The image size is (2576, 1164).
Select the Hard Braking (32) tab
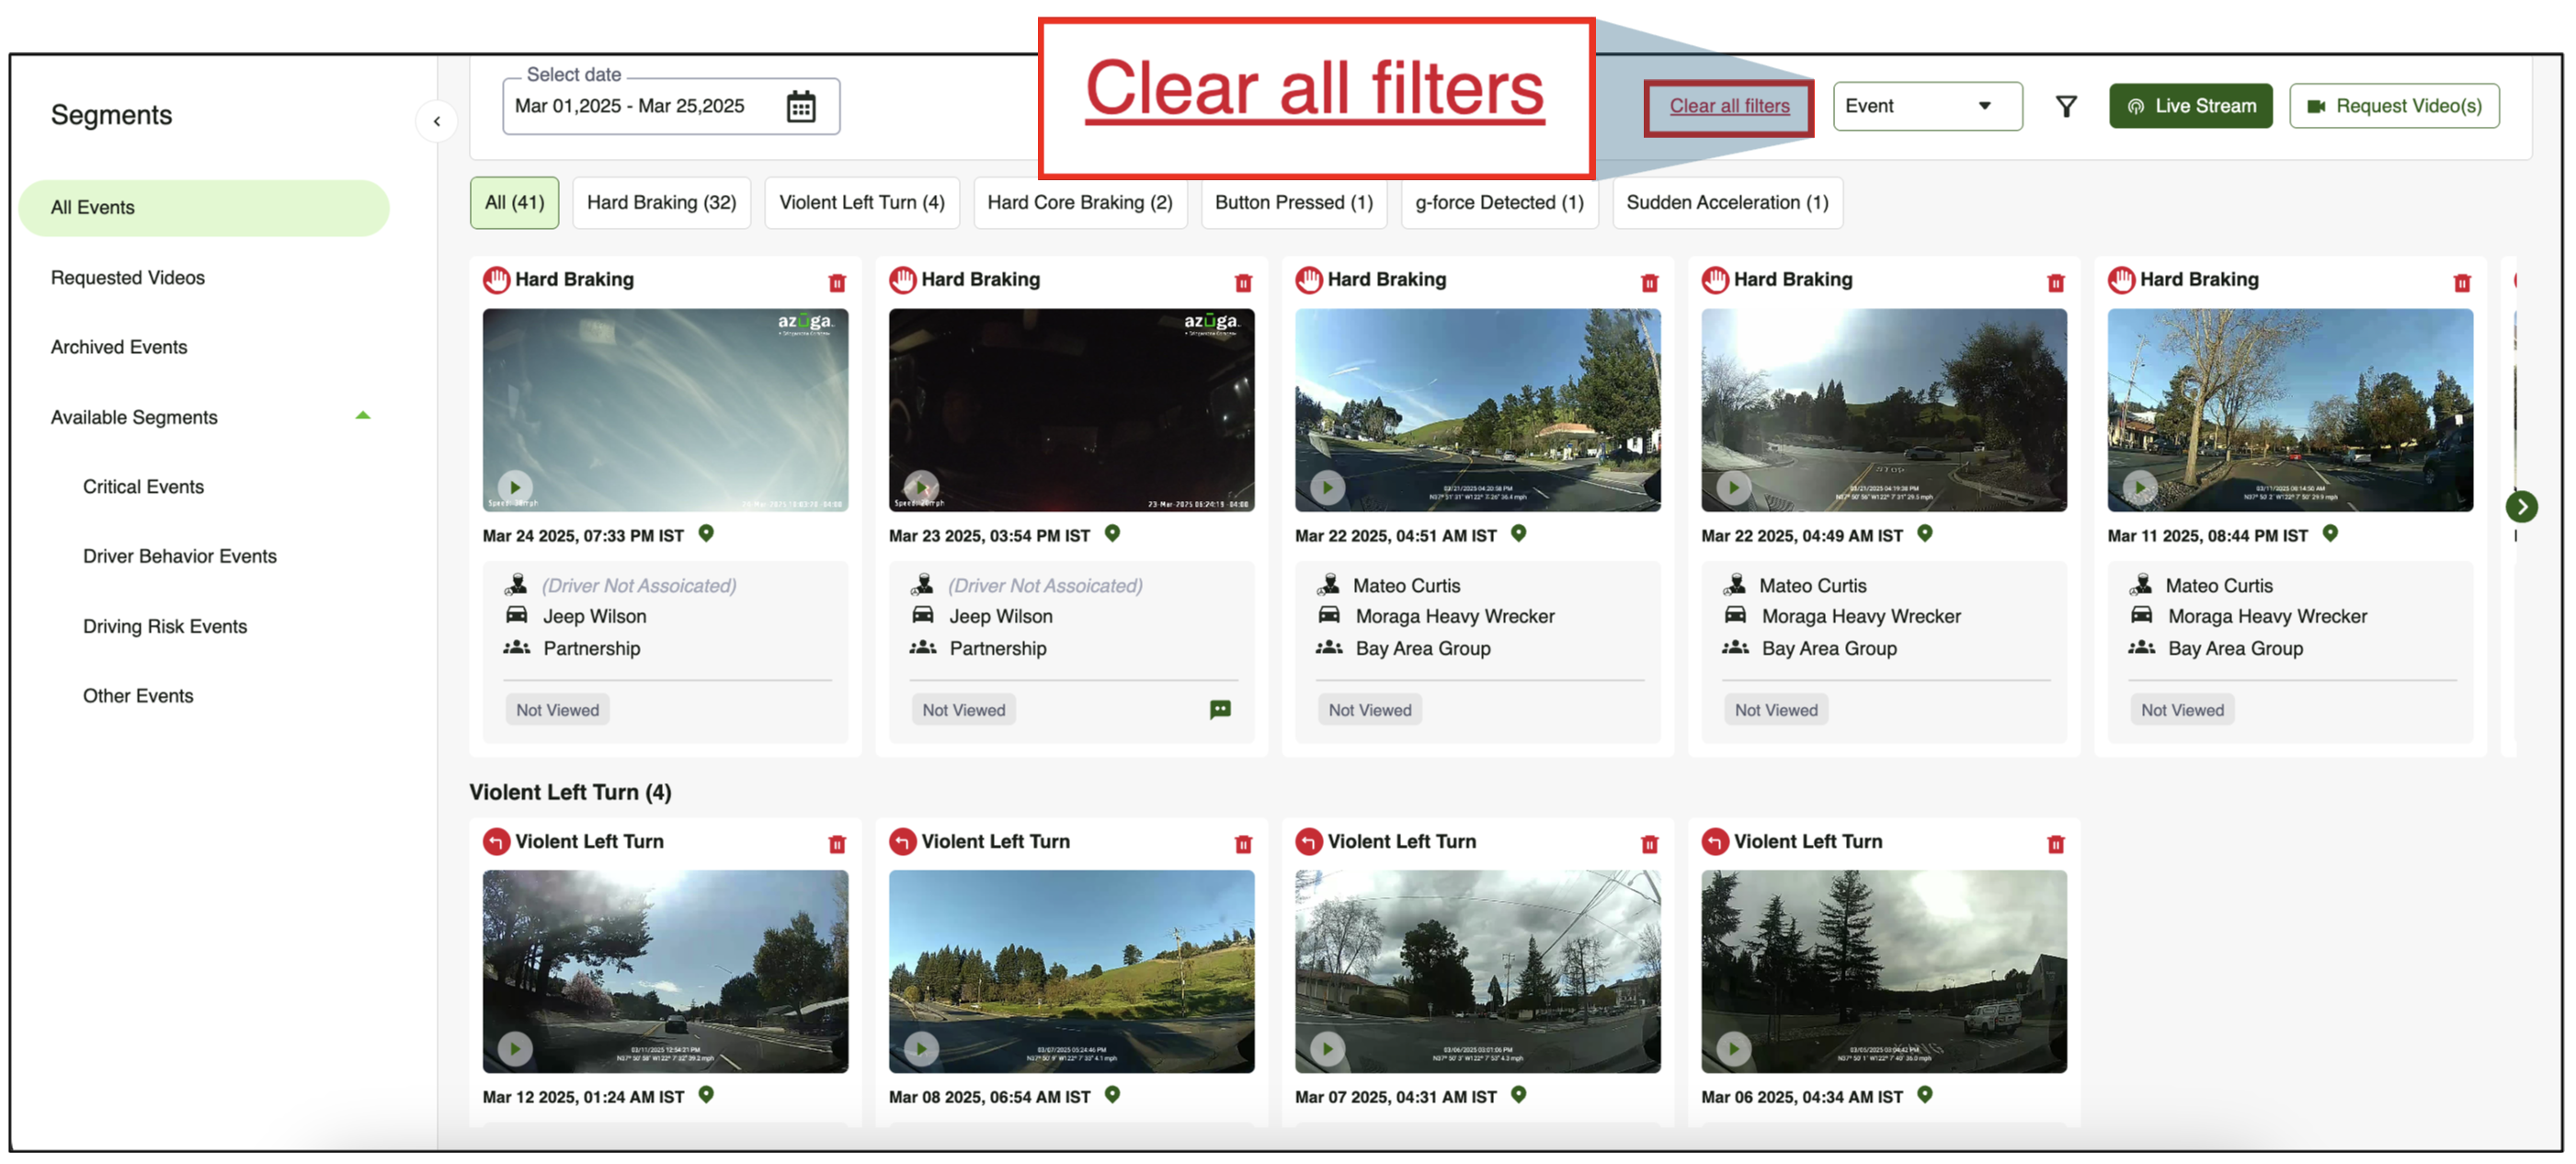tap(661, 202)
